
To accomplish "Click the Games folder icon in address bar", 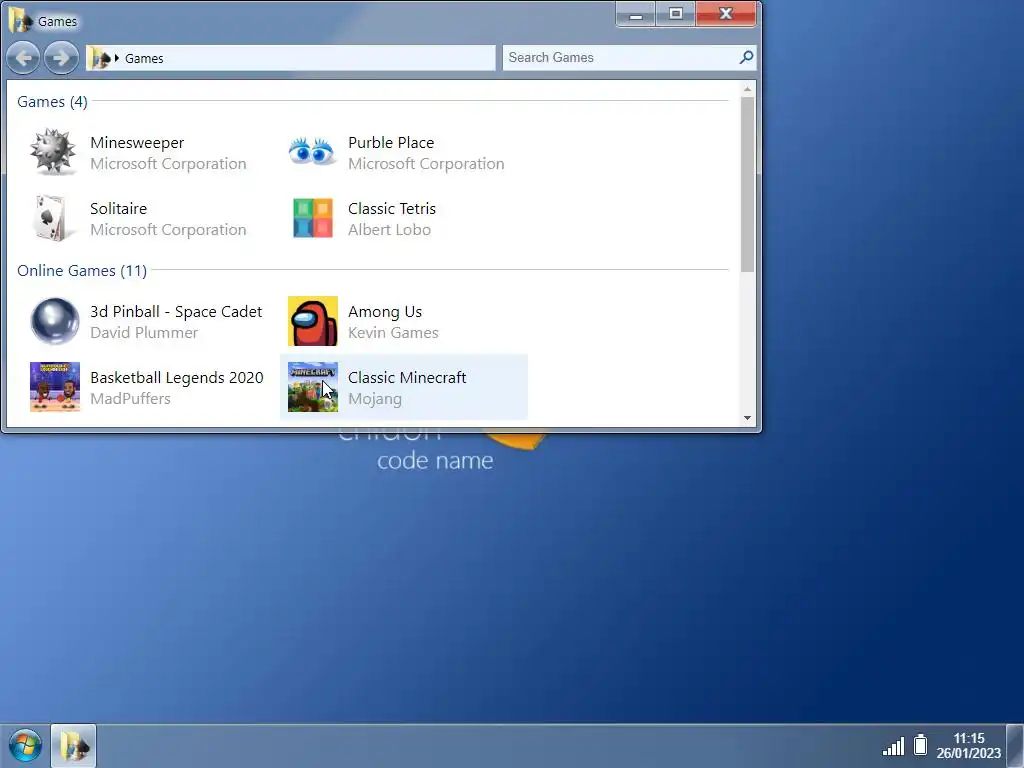I will (99, 58).
